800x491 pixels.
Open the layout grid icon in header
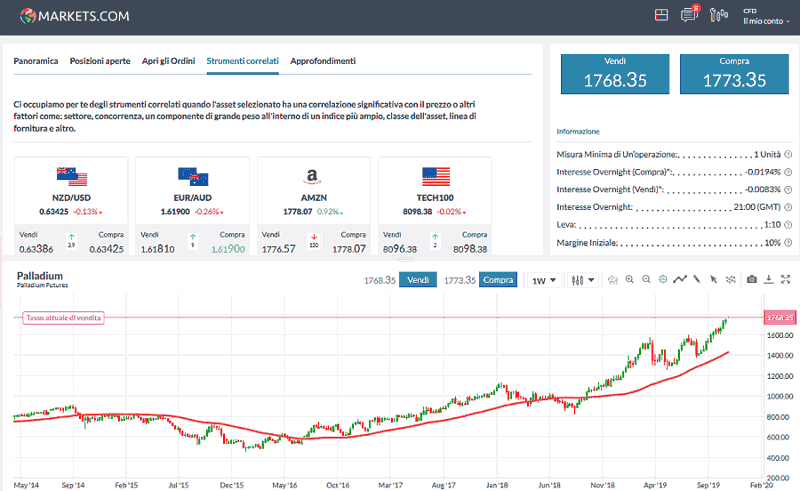click(x=660, y=15)
